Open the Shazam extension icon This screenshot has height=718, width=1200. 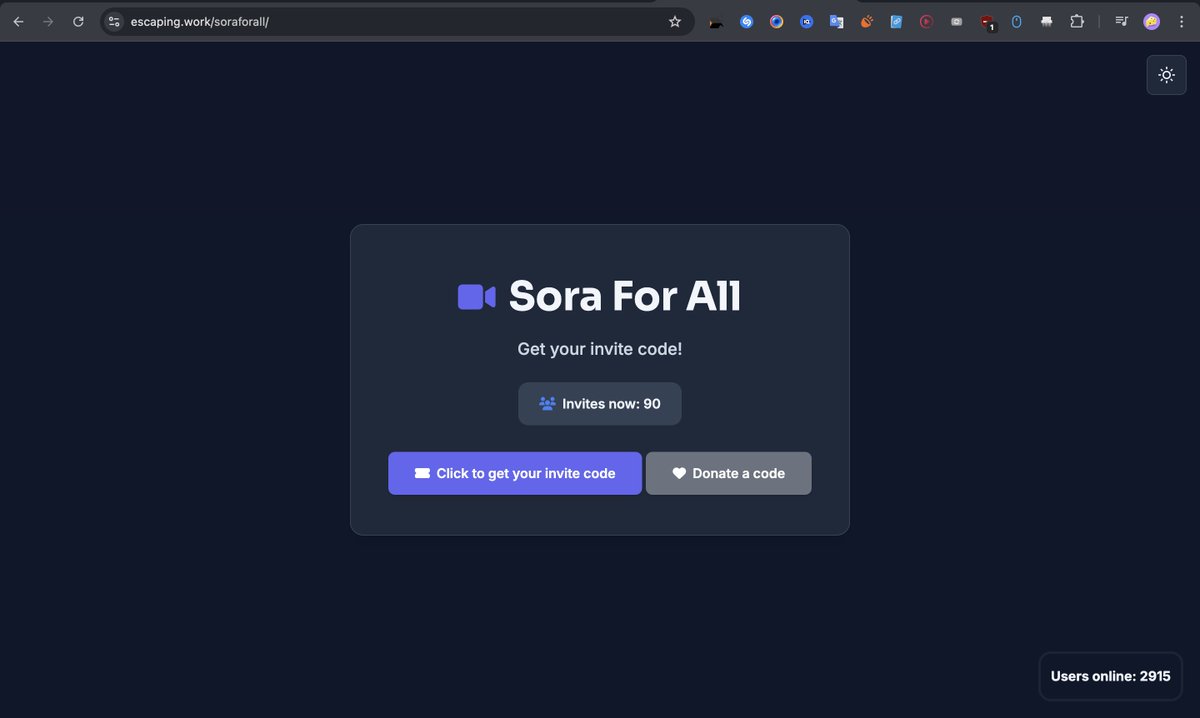tap(746, 21)
